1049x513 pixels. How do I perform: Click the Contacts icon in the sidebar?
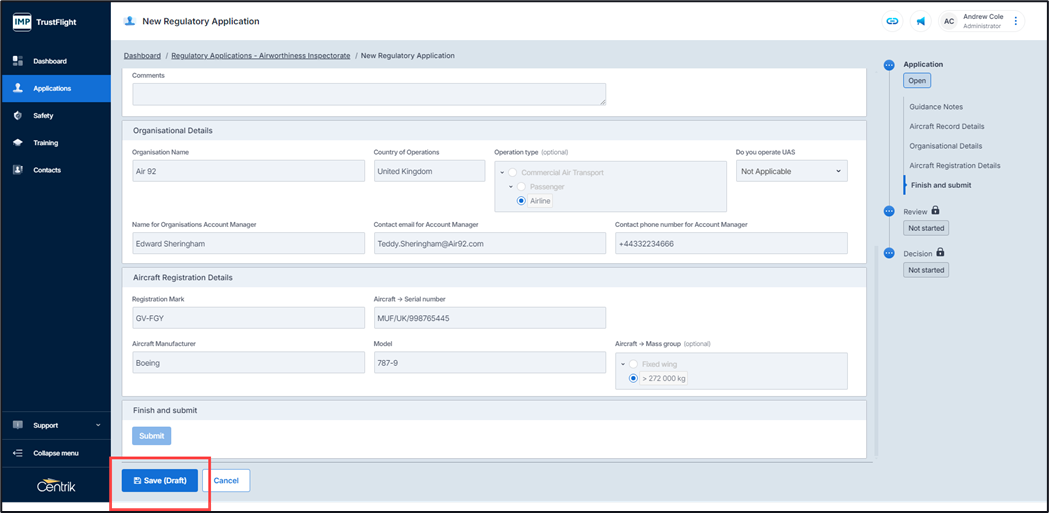pos(18,170)
